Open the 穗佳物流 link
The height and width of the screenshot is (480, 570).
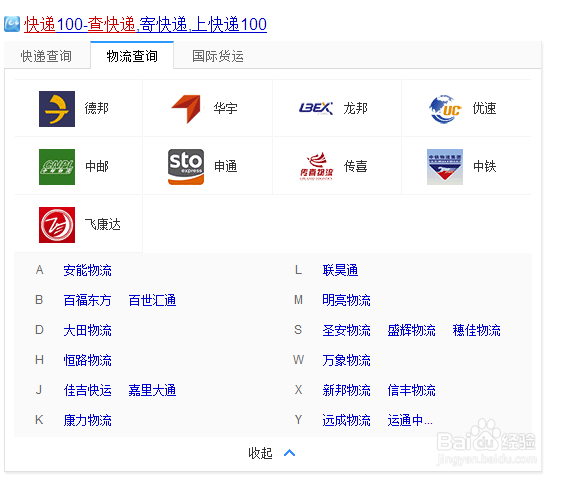click(x=477, y=330)
